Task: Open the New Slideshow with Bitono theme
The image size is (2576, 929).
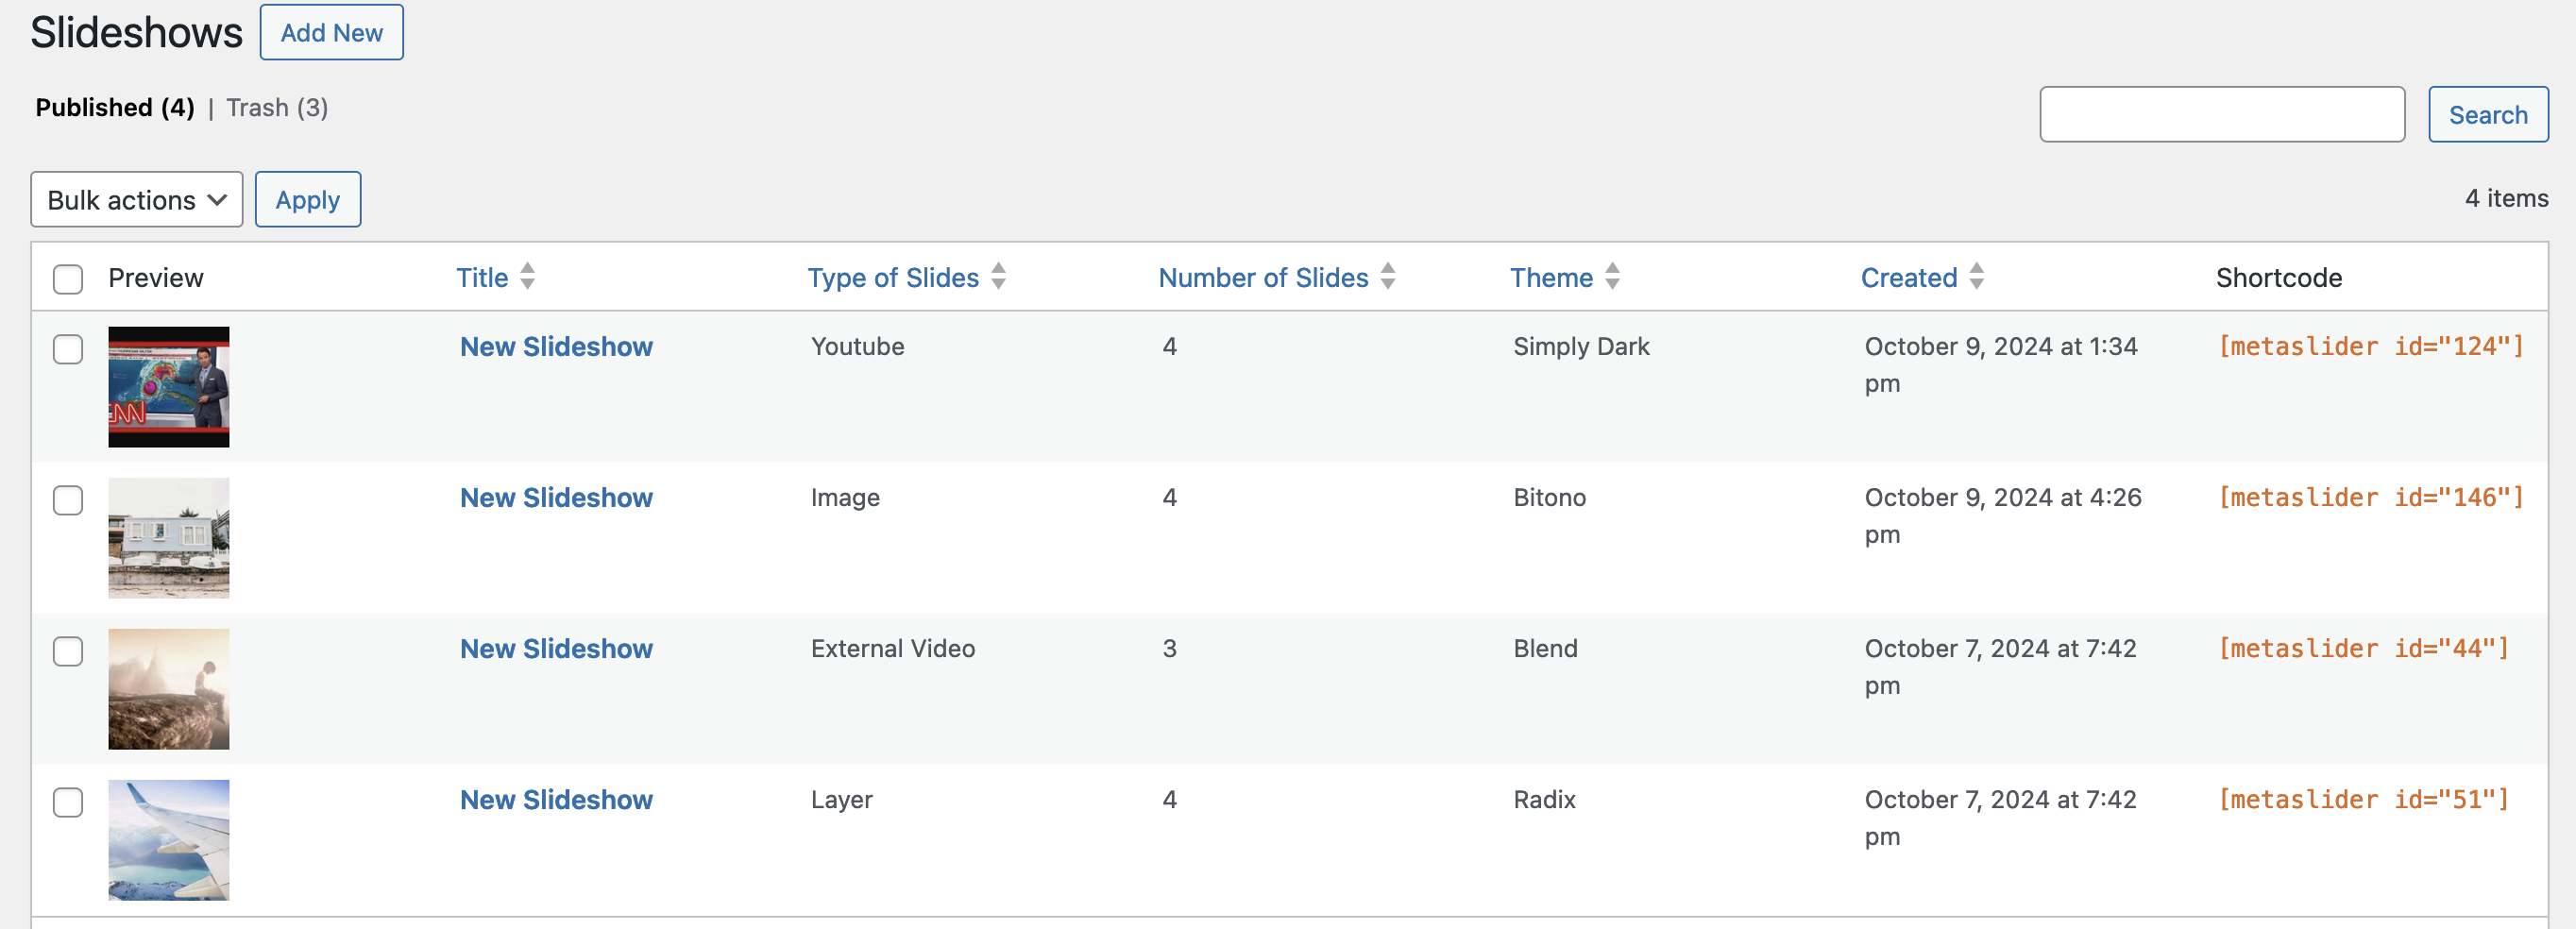Action: tap(556, 498)
